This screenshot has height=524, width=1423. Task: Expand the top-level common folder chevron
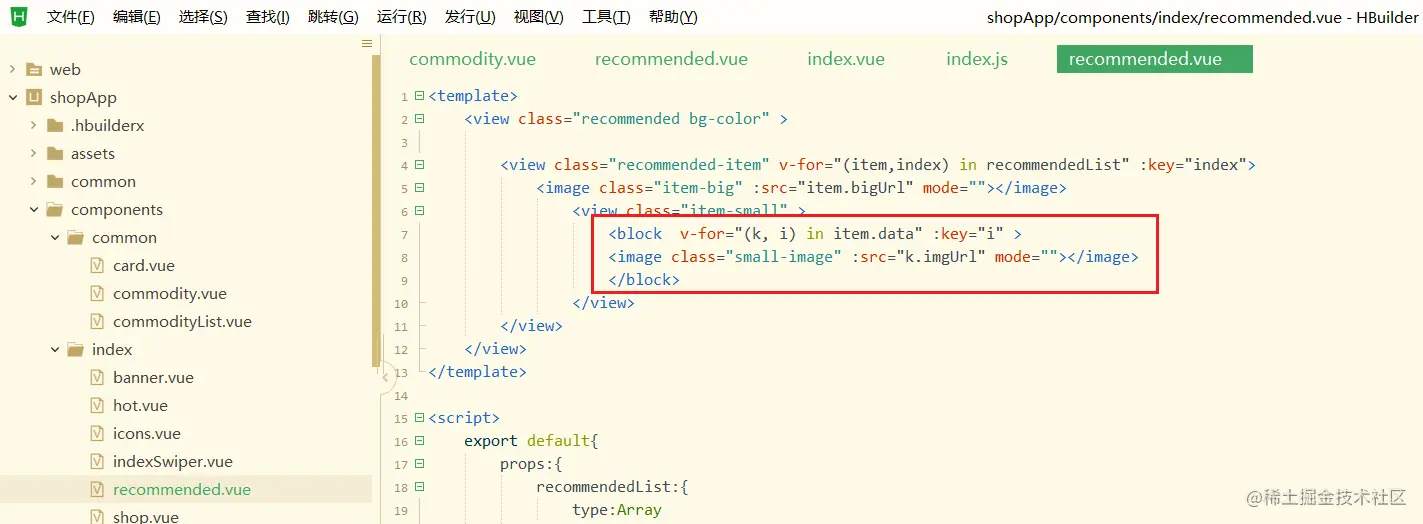click(x=33, y=181)
